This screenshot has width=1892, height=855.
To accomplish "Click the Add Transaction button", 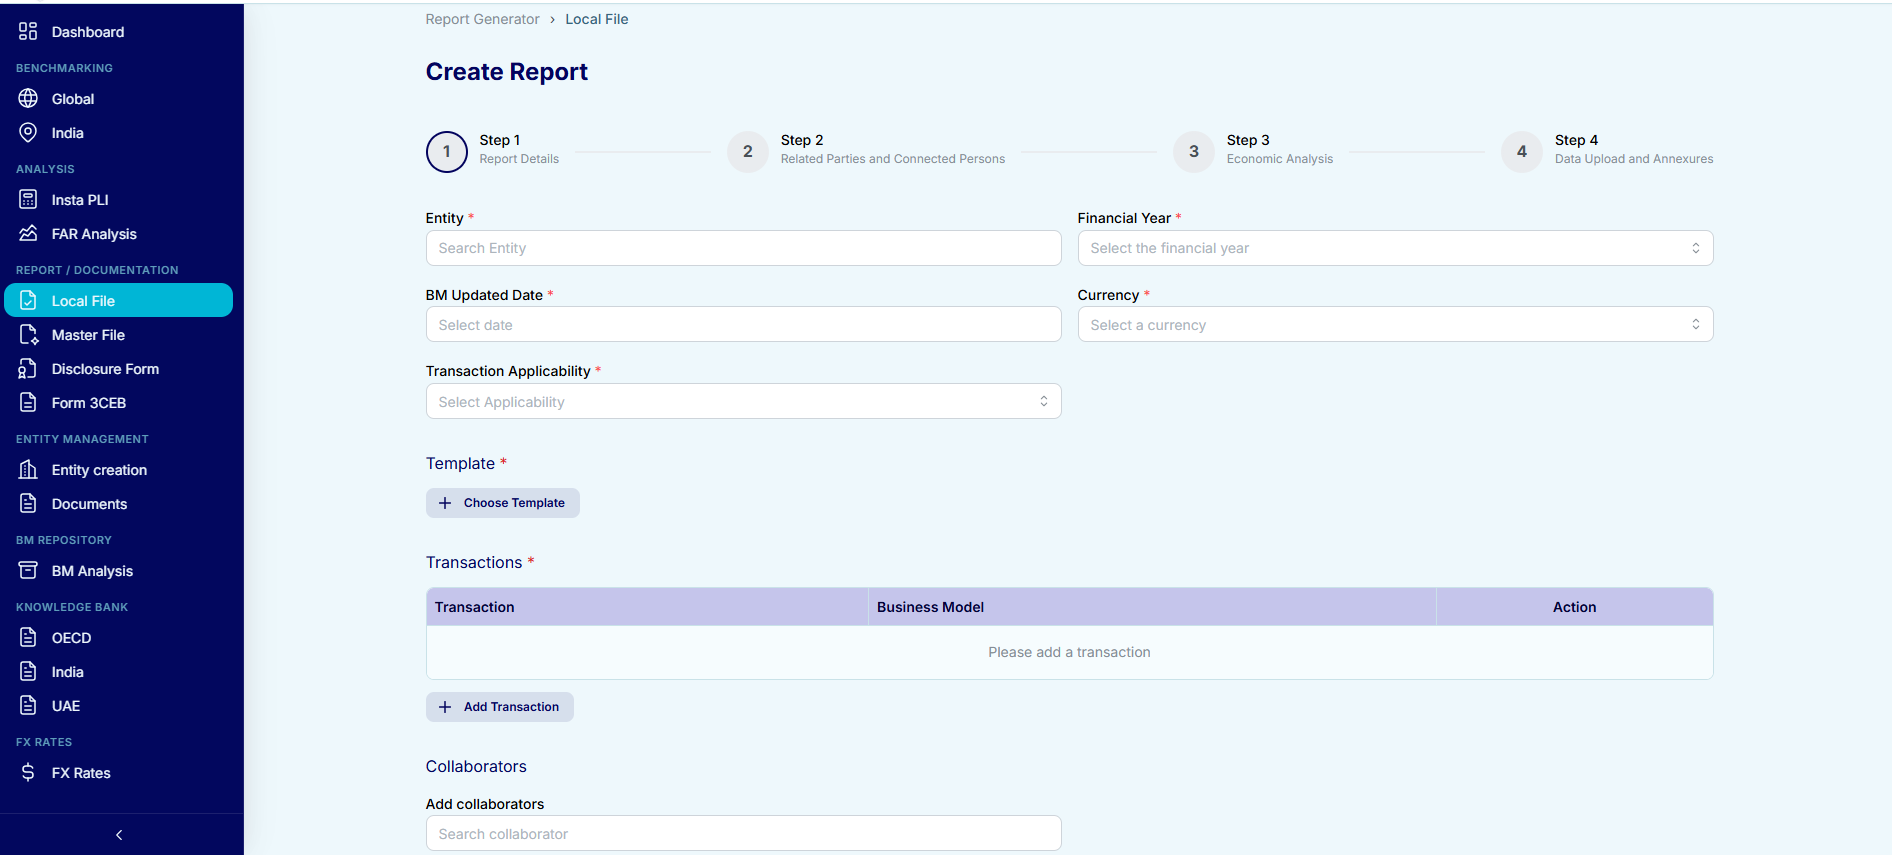I will coord(500,707).
